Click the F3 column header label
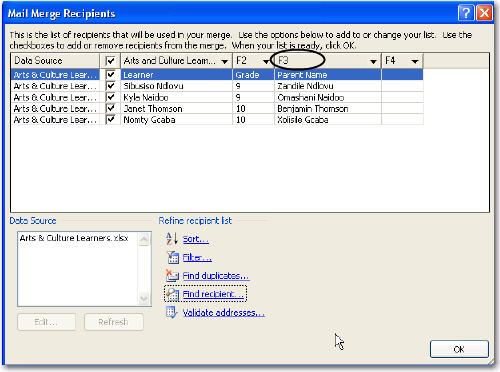 [x=283, y=61]
